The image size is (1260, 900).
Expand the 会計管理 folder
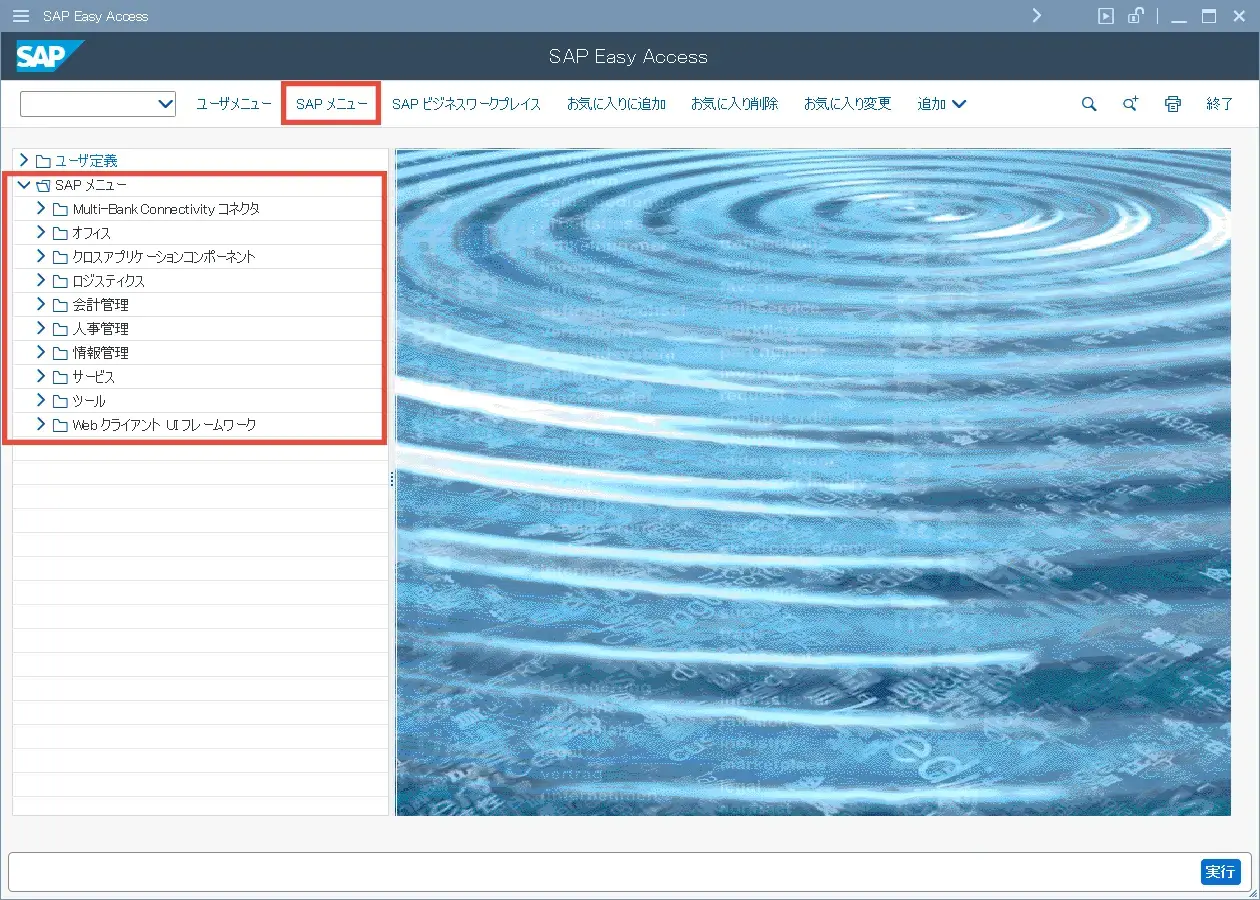click(x=41, y=304)
